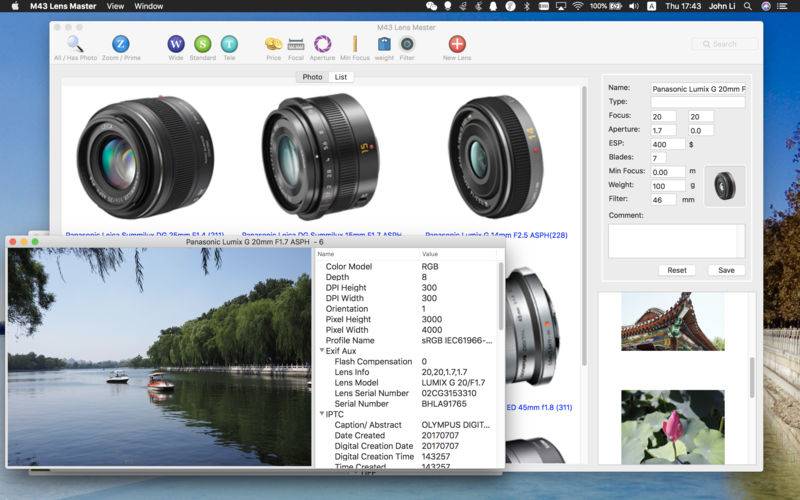Add a New Lens with plus icon
Image resolution: width=800 pixels, height=500 pixels.
[457, 44]
